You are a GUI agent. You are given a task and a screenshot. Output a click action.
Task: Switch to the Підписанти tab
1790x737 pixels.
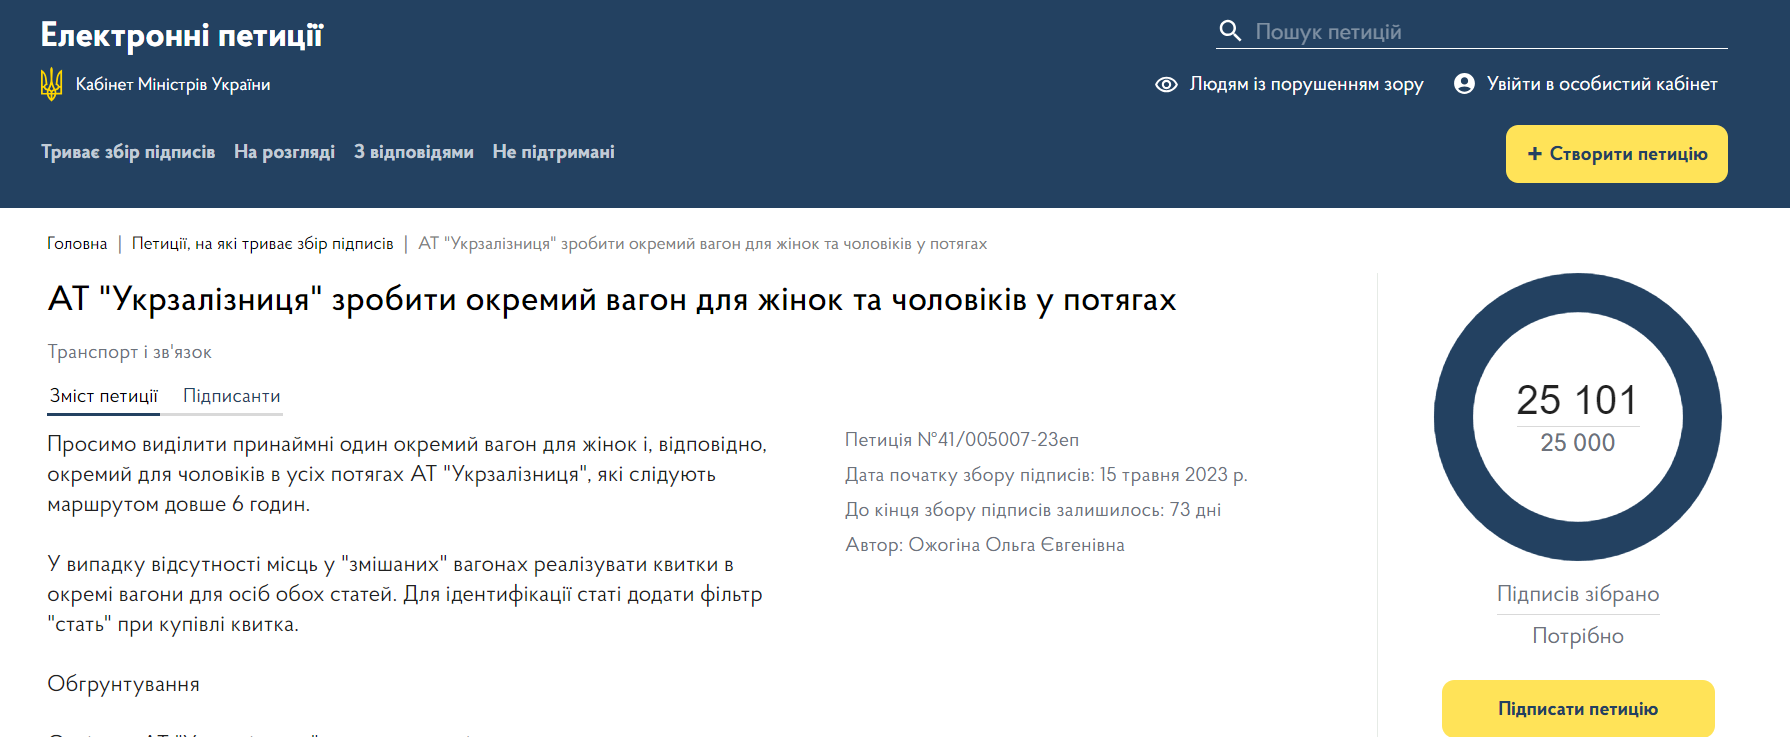pos(232,396)
